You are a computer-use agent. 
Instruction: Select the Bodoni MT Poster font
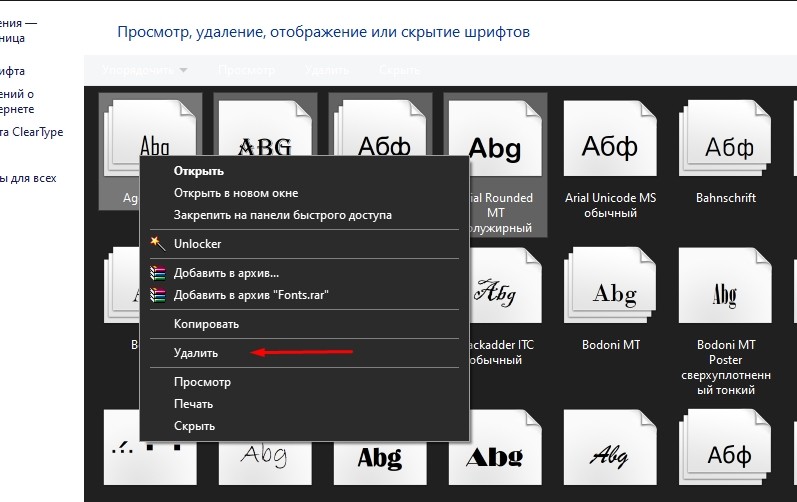pyautogui.click(x=726, y=321)
